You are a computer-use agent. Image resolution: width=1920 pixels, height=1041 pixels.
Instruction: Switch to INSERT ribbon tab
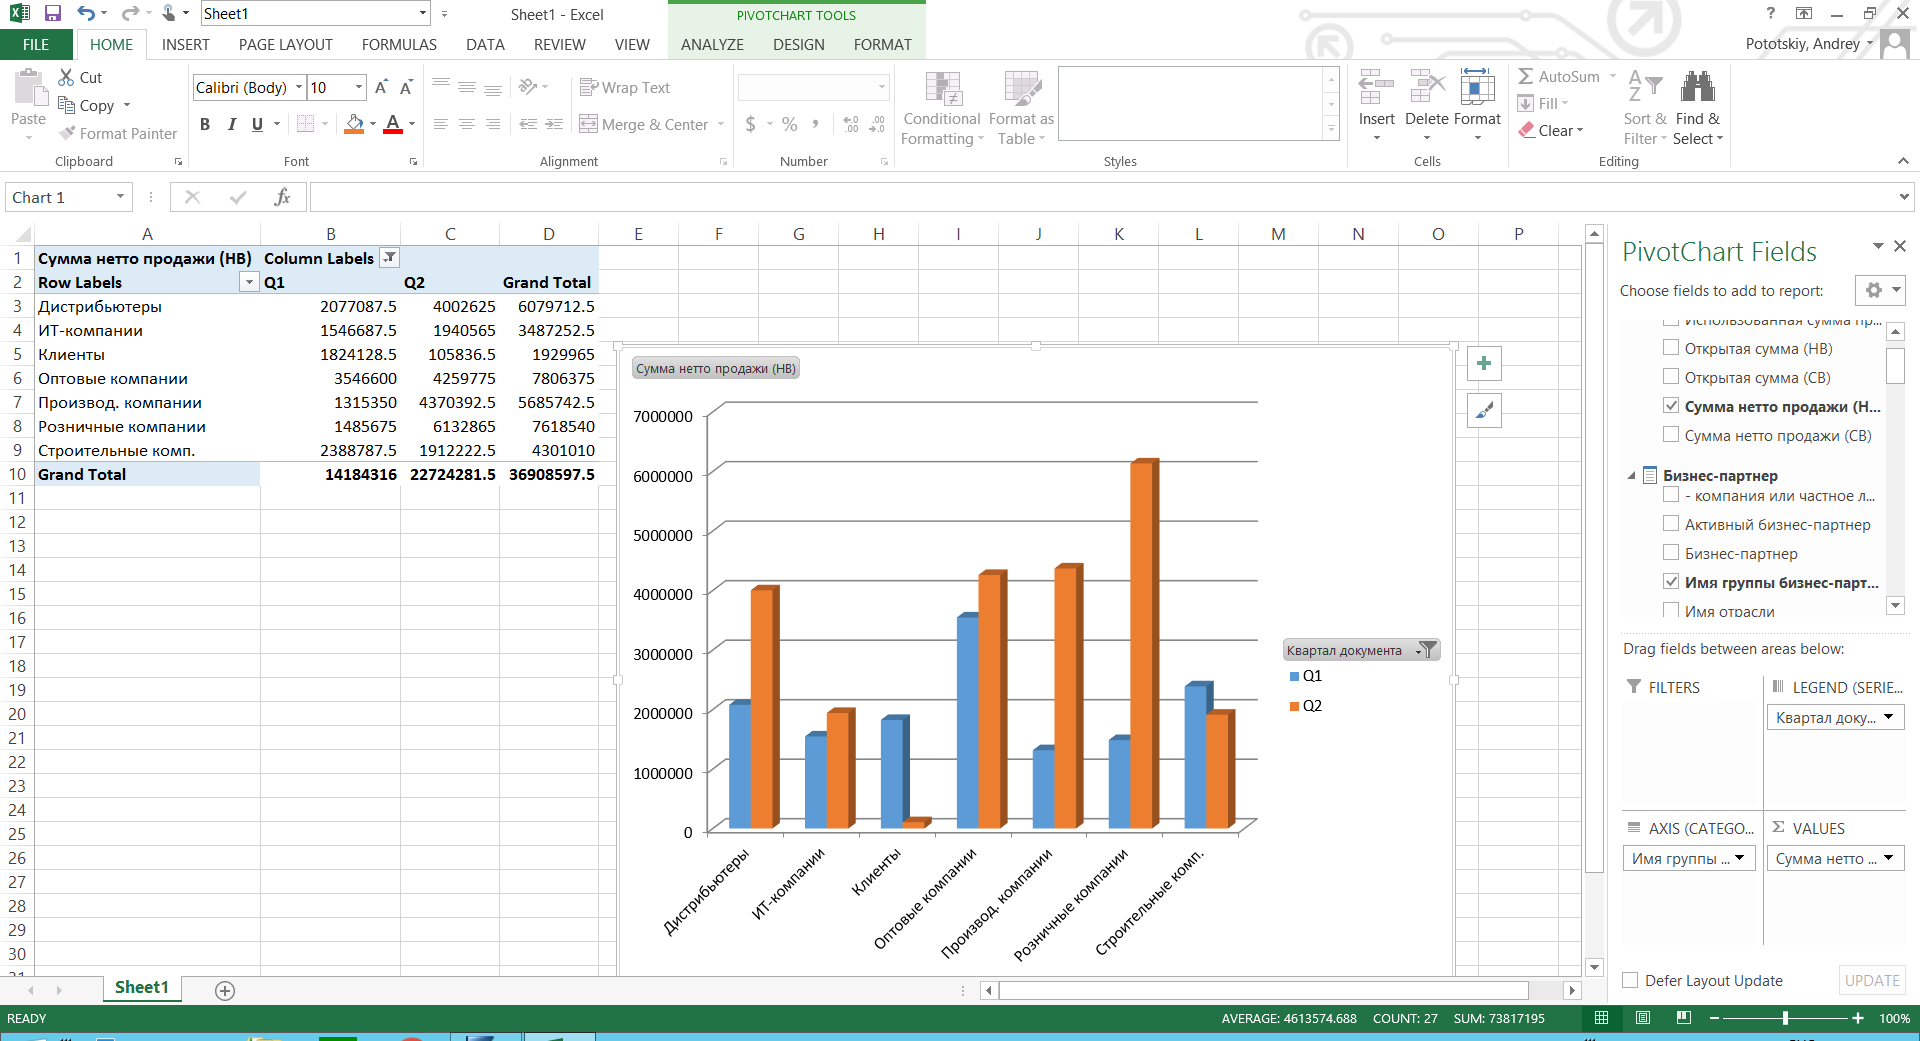coord(186,45)
